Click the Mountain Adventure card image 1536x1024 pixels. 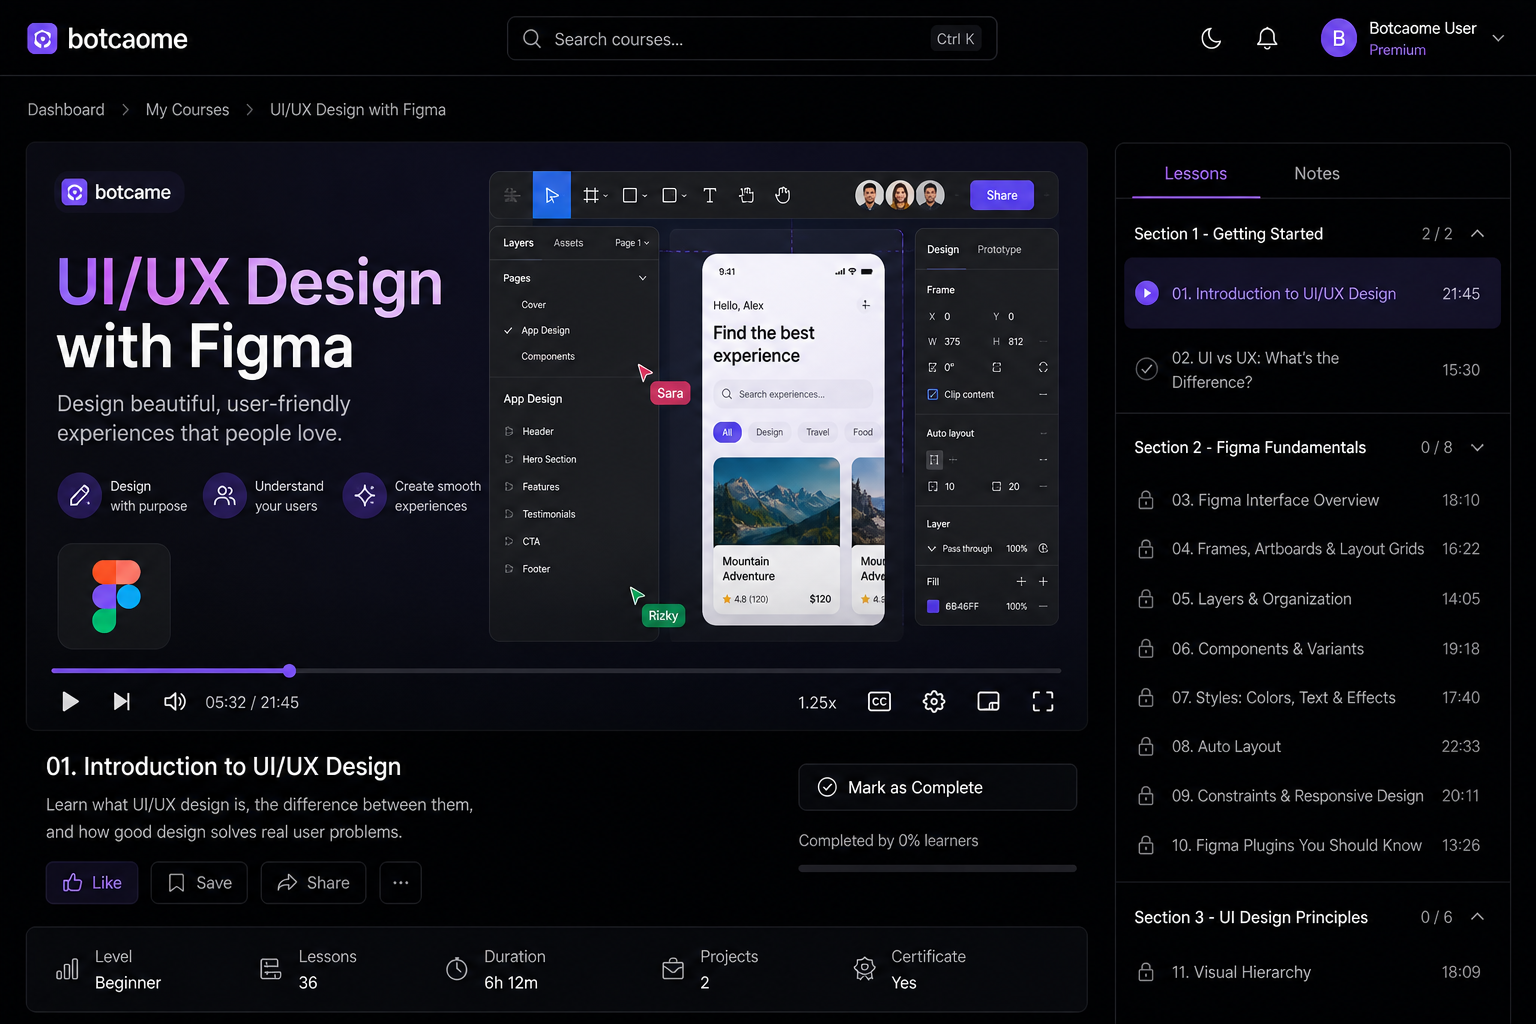click(x=776, y=501)
